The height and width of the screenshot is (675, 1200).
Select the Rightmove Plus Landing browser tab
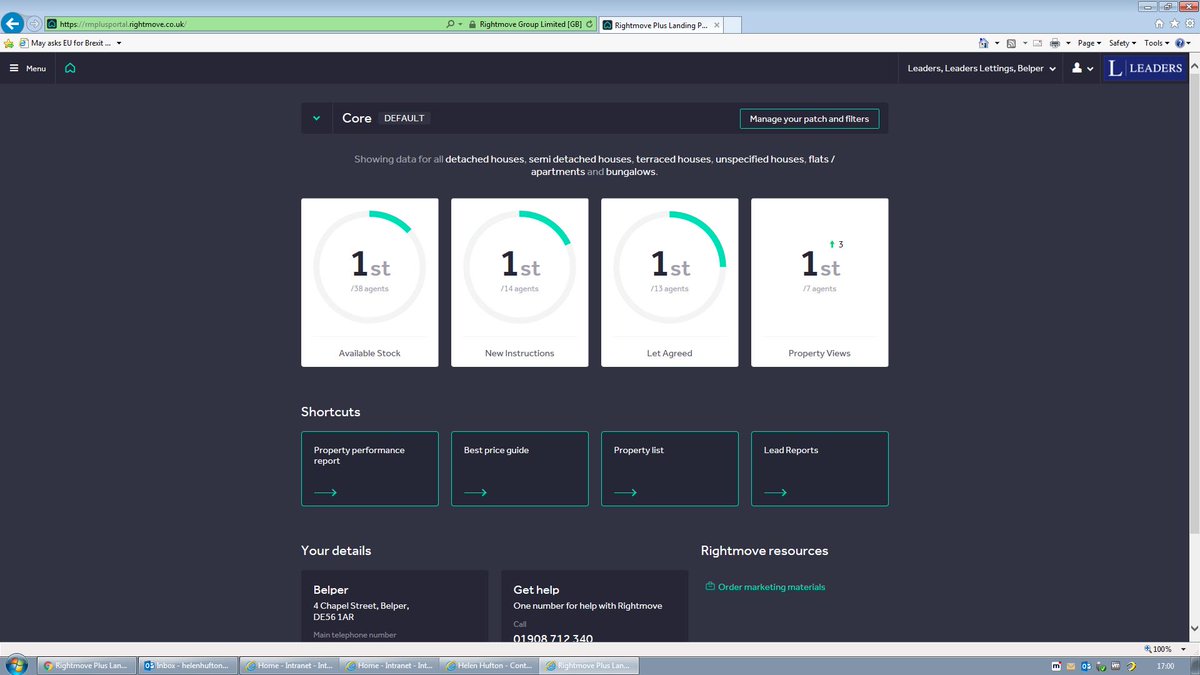click(660, 23)
